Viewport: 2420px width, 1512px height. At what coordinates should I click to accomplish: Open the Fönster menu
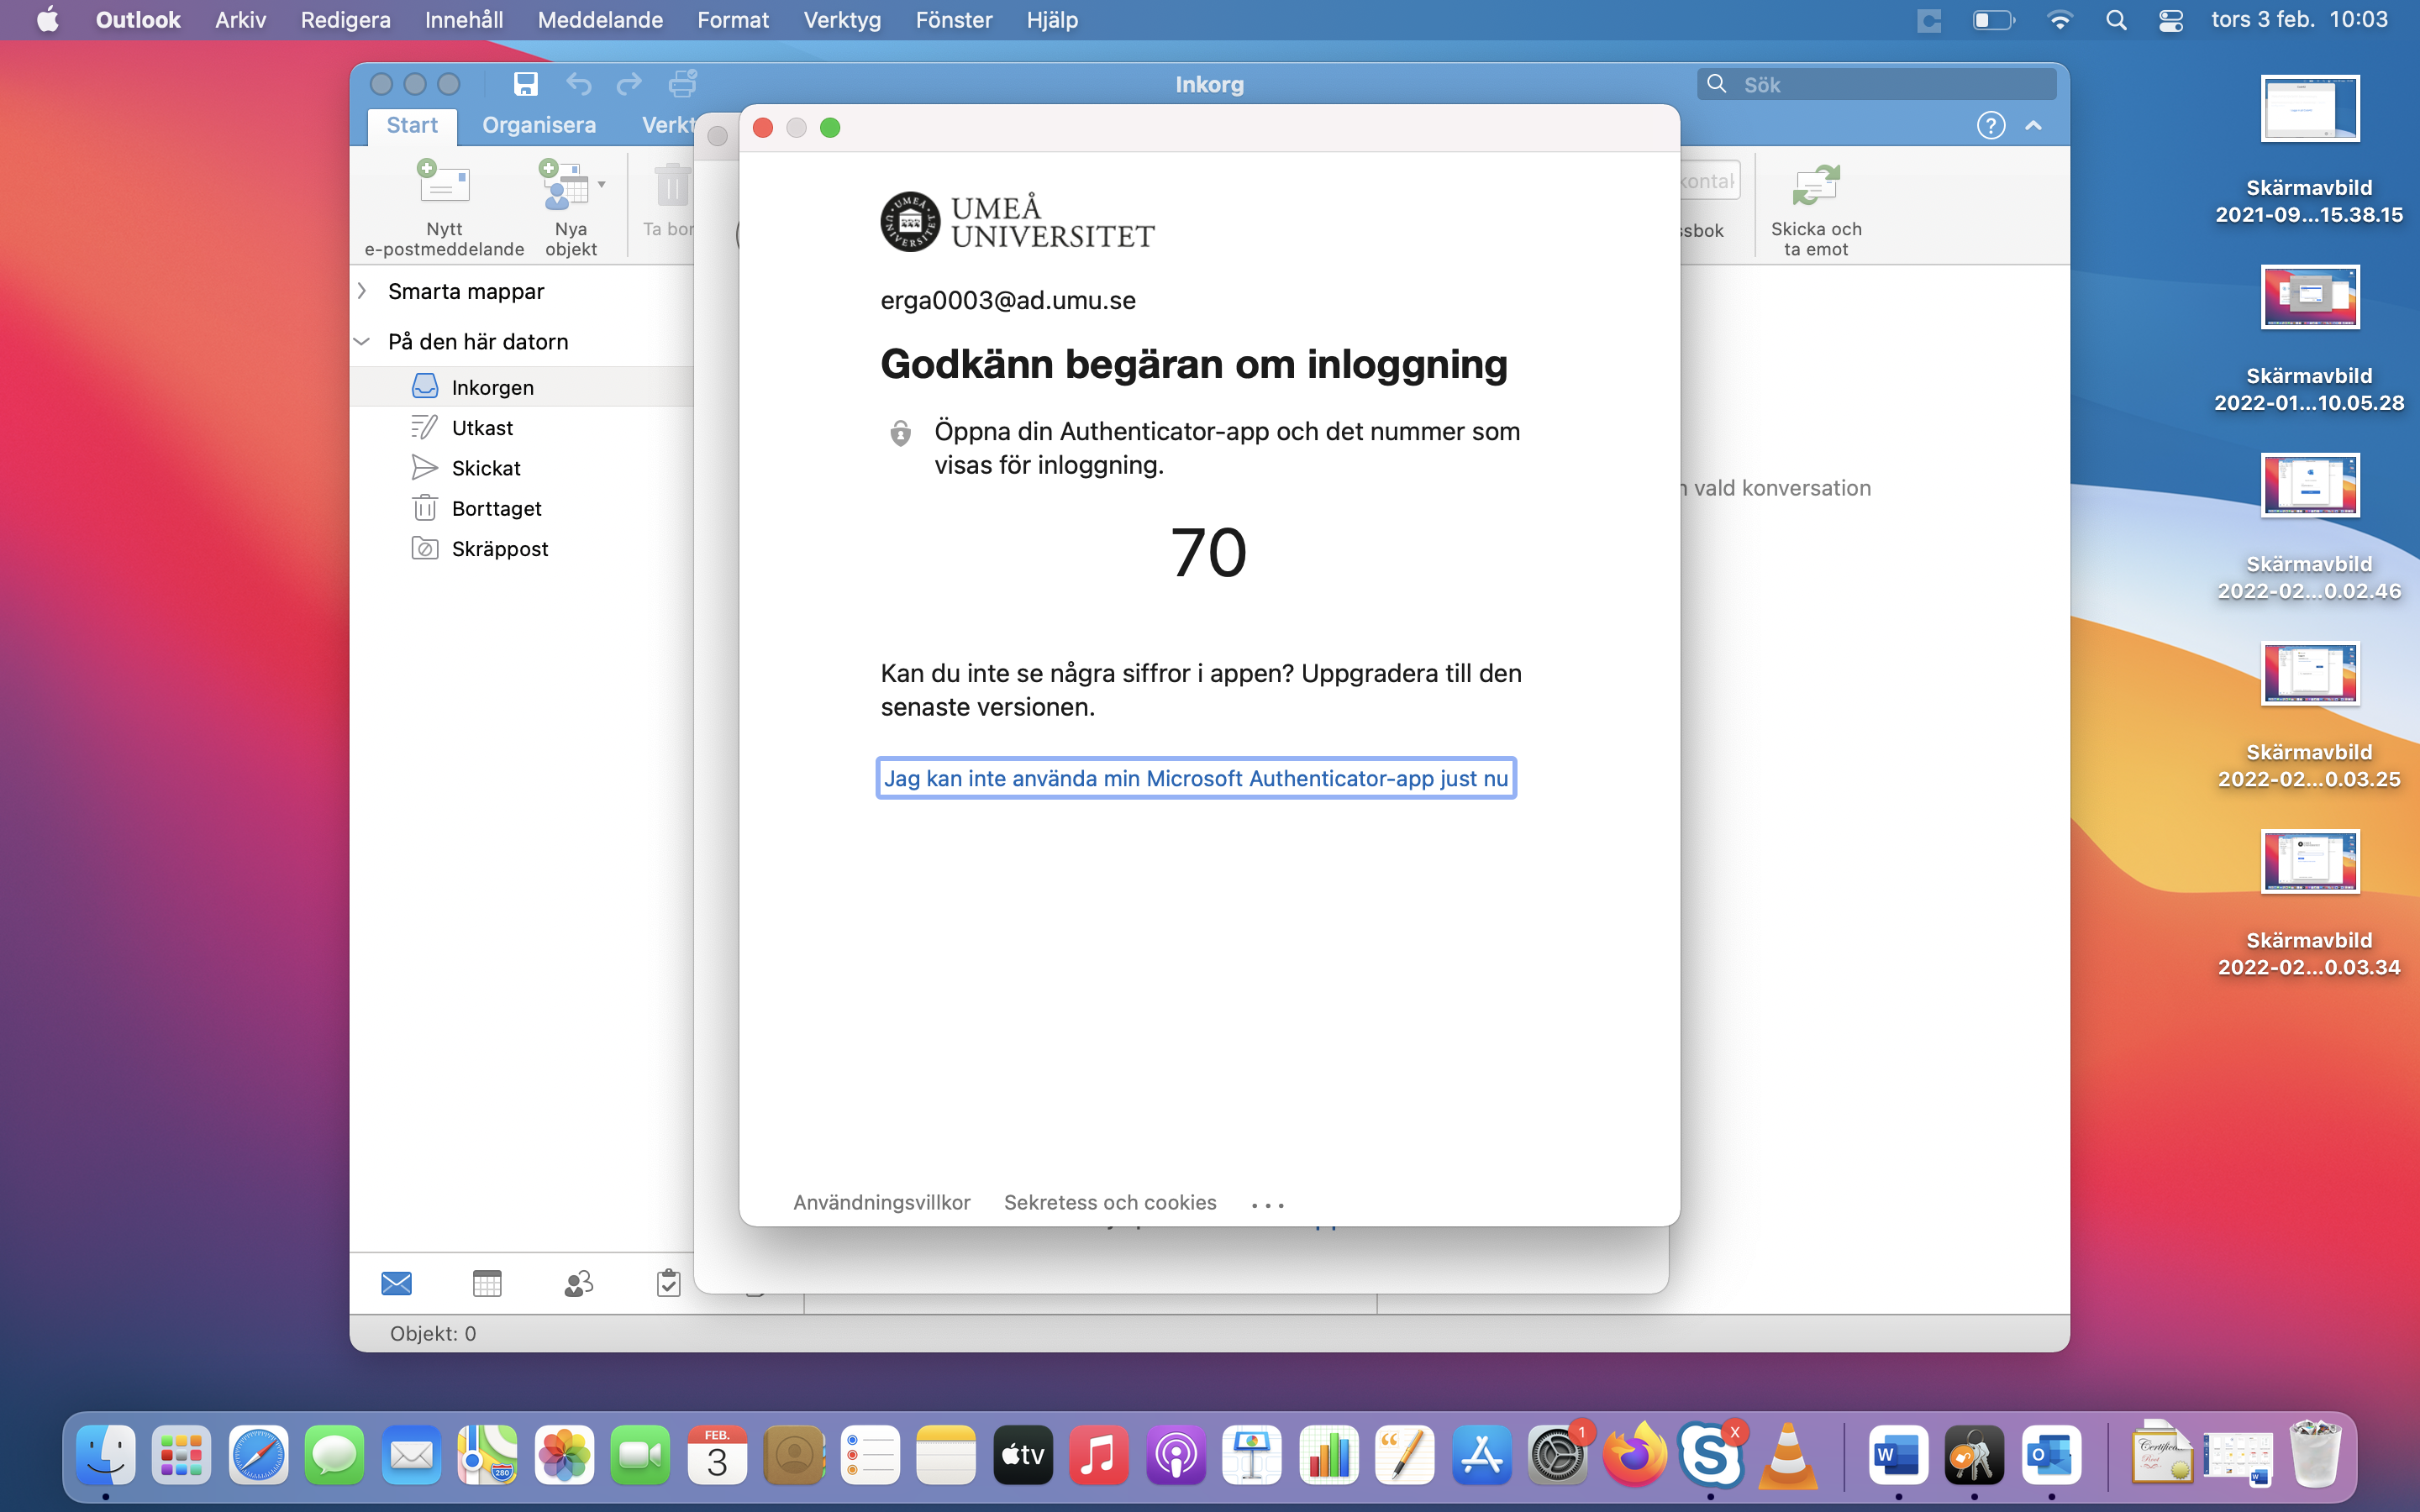[954, 20]
